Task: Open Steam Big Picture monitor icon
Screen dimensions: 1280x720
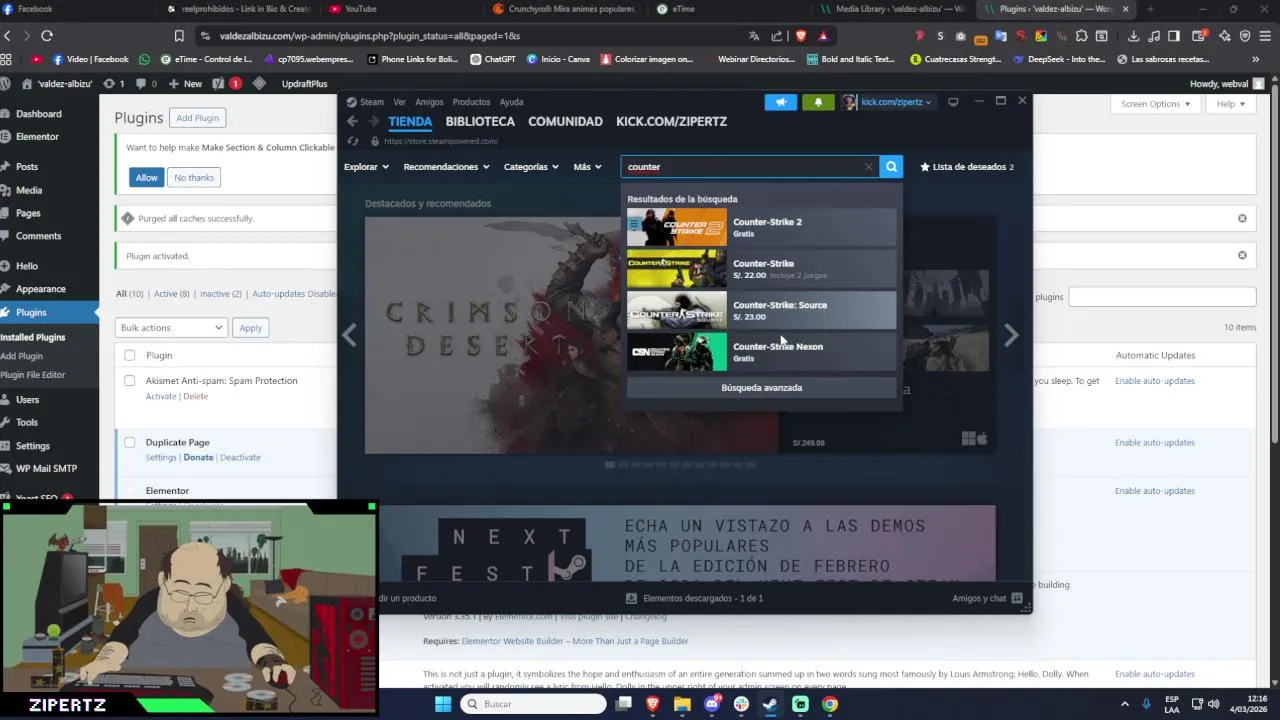Action: [x=953, y=102]
